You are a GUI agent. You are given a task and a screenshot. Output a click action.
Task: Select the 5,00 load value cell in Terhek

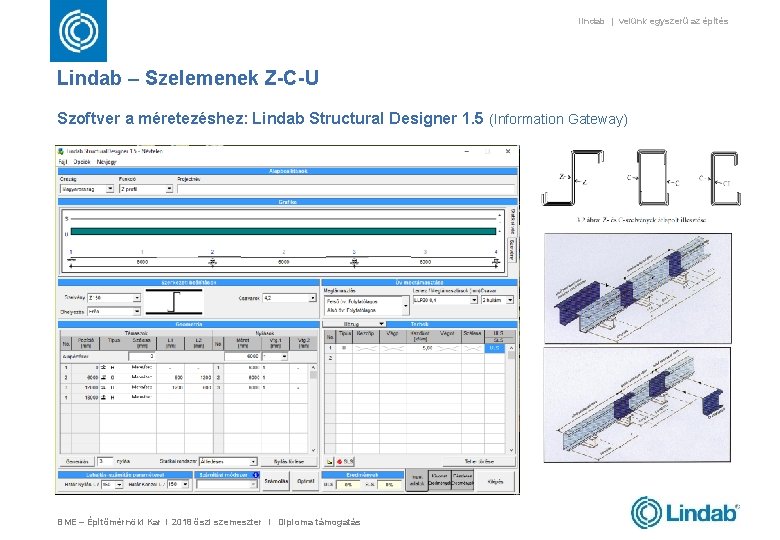421,348
